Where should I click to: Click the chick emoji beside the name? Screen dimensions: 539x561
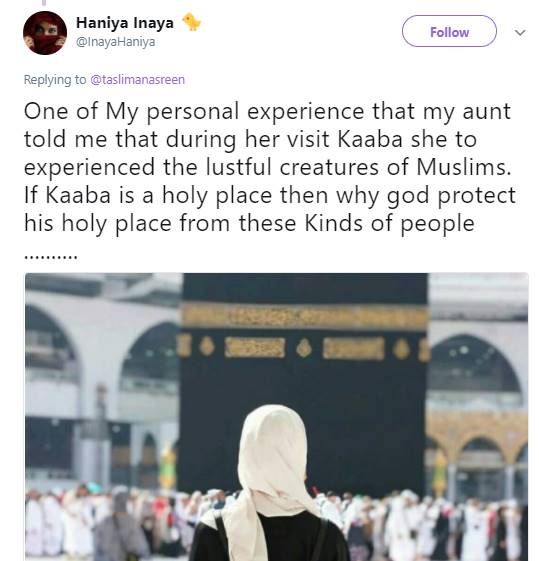click(x=192, y=22)
